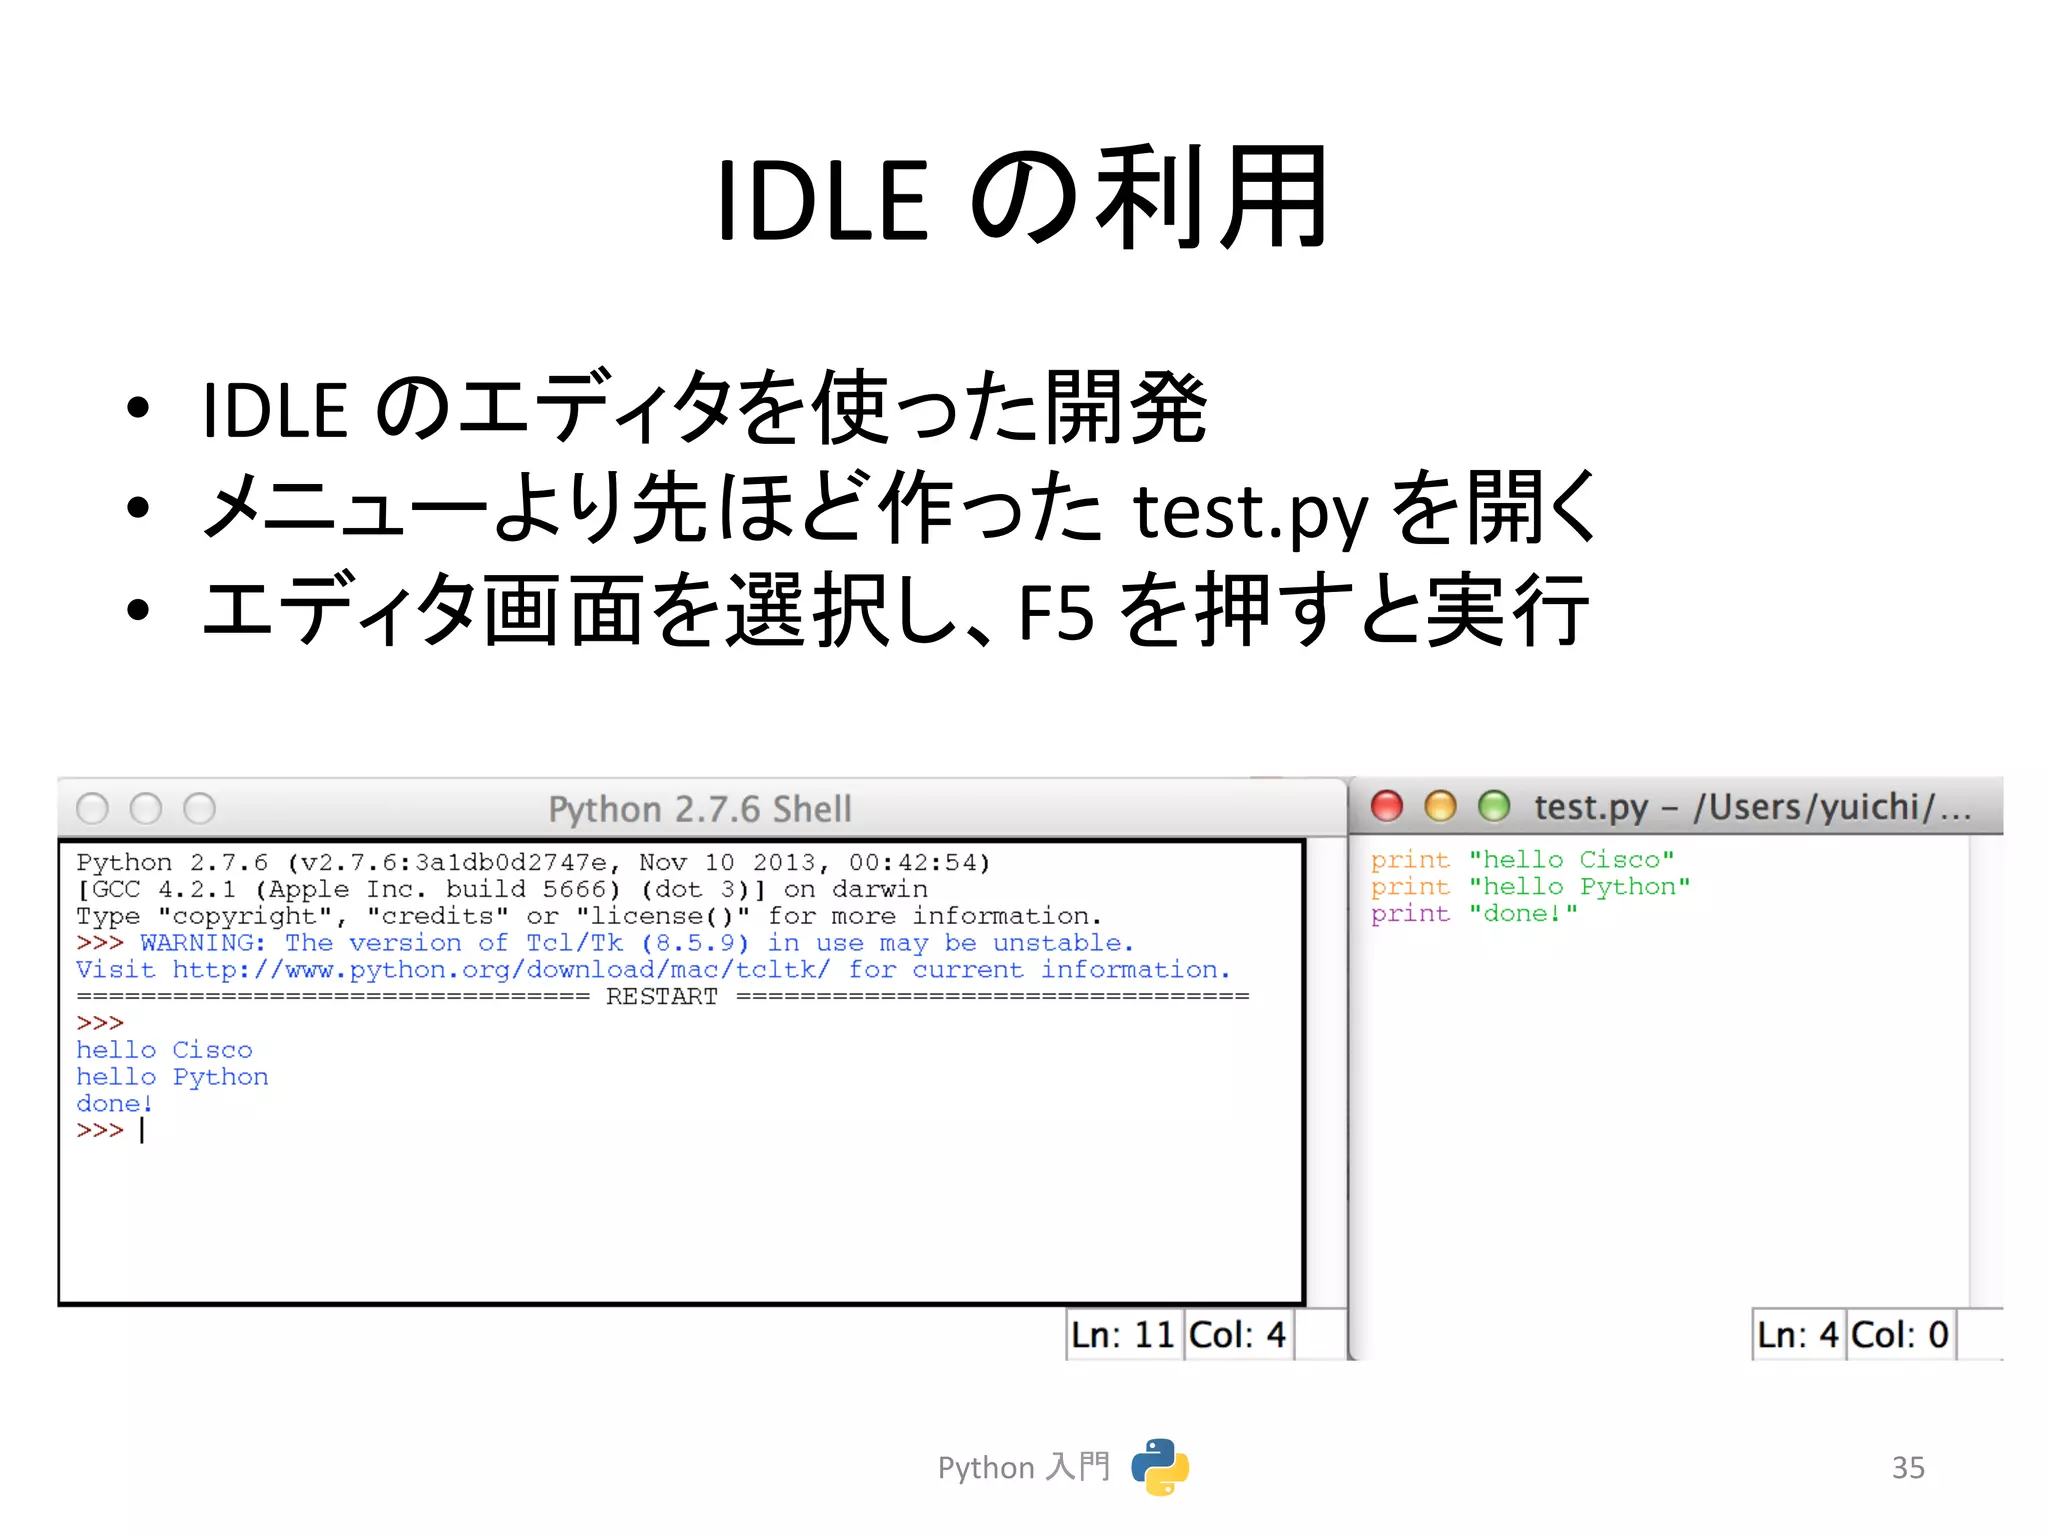Click the Python 2.7.6 Shell title bar
Viewport: 2048px width, 1536px height.
[x=700, y=809]
